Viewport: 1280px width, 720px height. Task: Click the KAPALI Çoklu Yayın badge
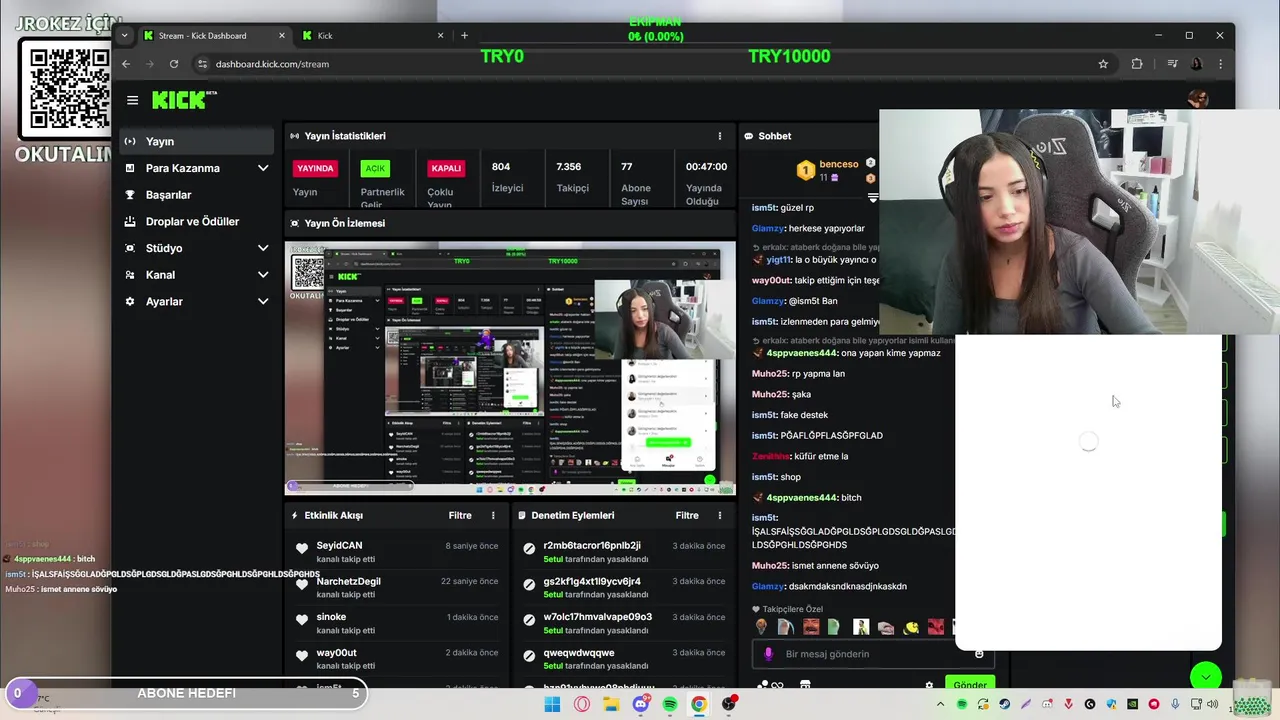[x=446, y=168]
